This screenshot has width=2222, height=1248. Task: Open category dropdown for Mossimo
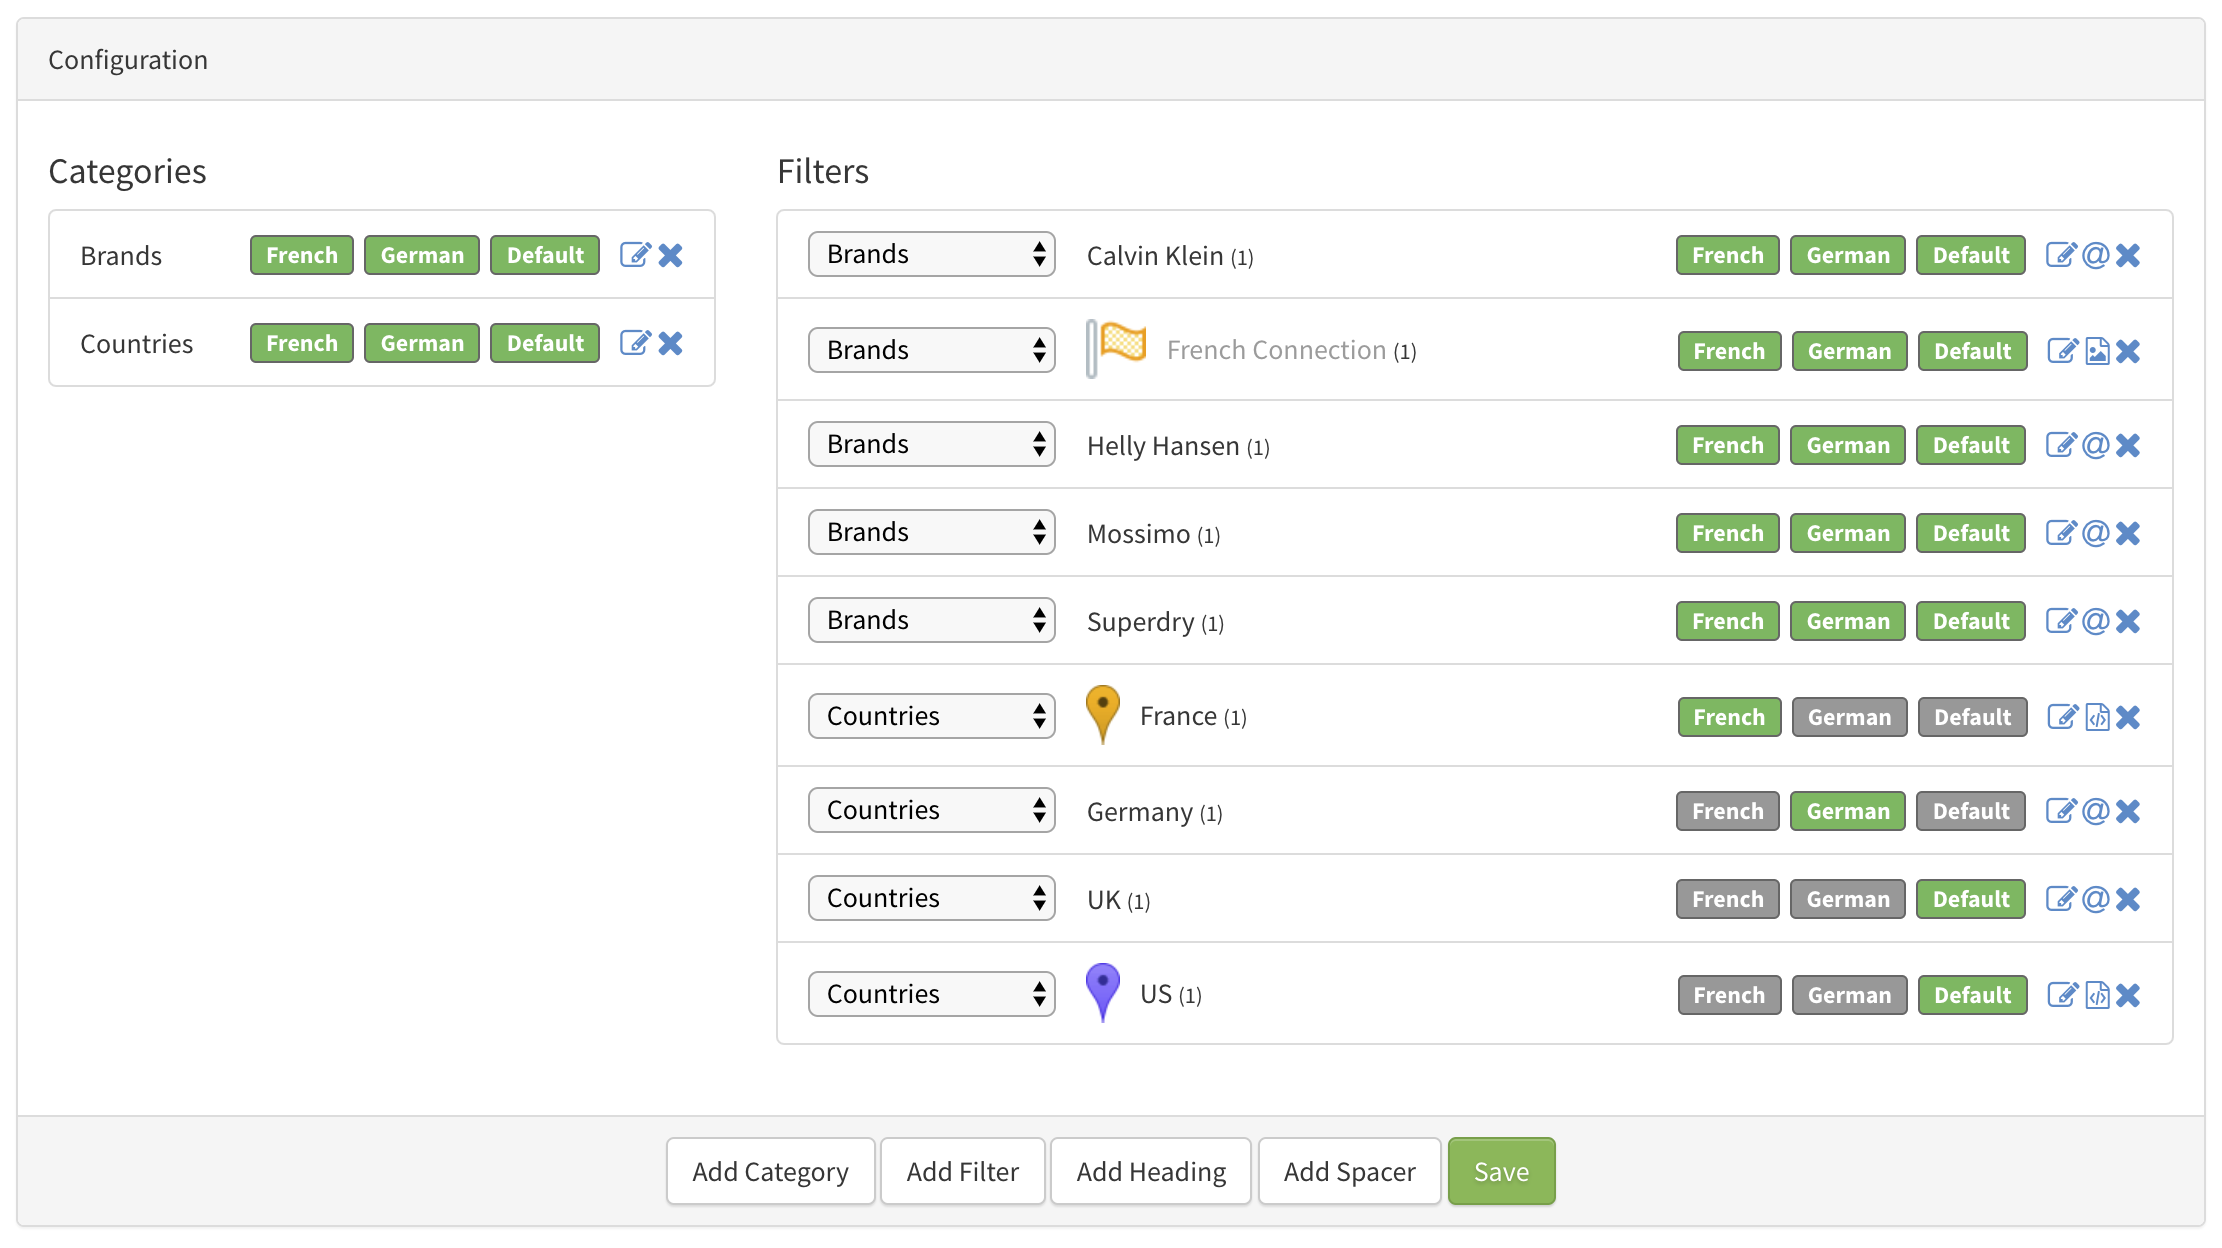tap(932, 532)
